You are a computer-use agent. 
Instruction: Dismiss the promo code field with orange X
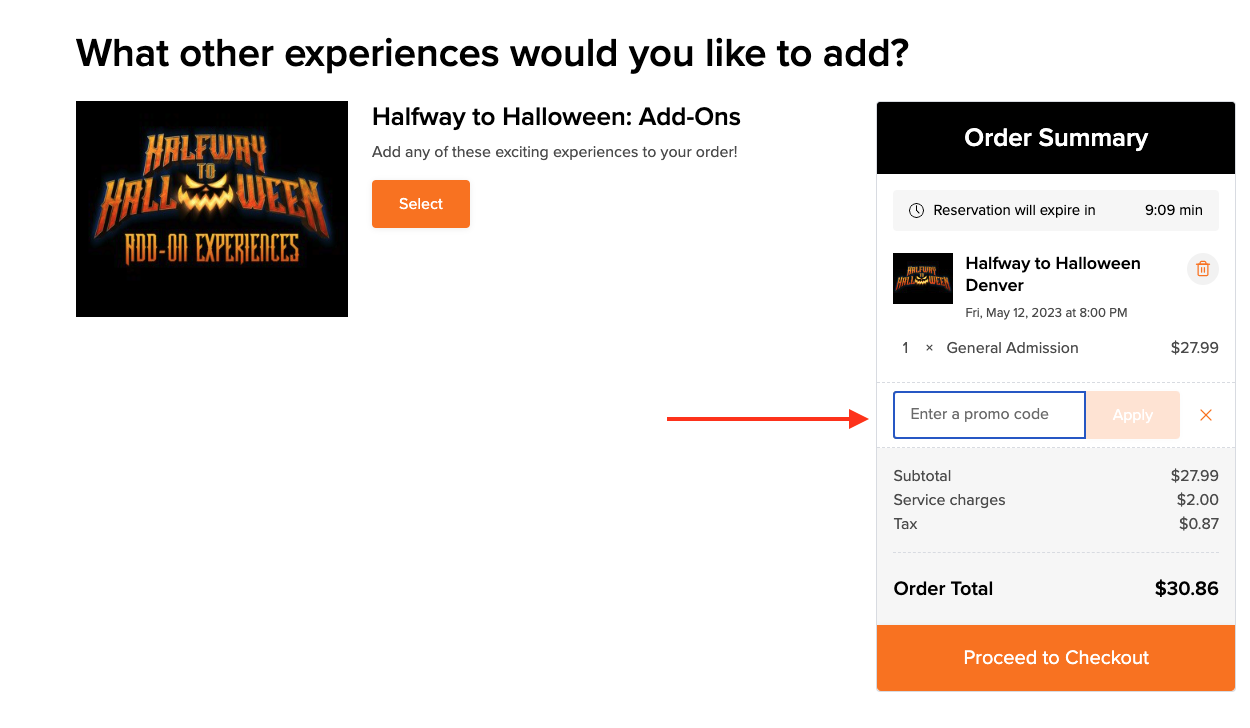1206,415
